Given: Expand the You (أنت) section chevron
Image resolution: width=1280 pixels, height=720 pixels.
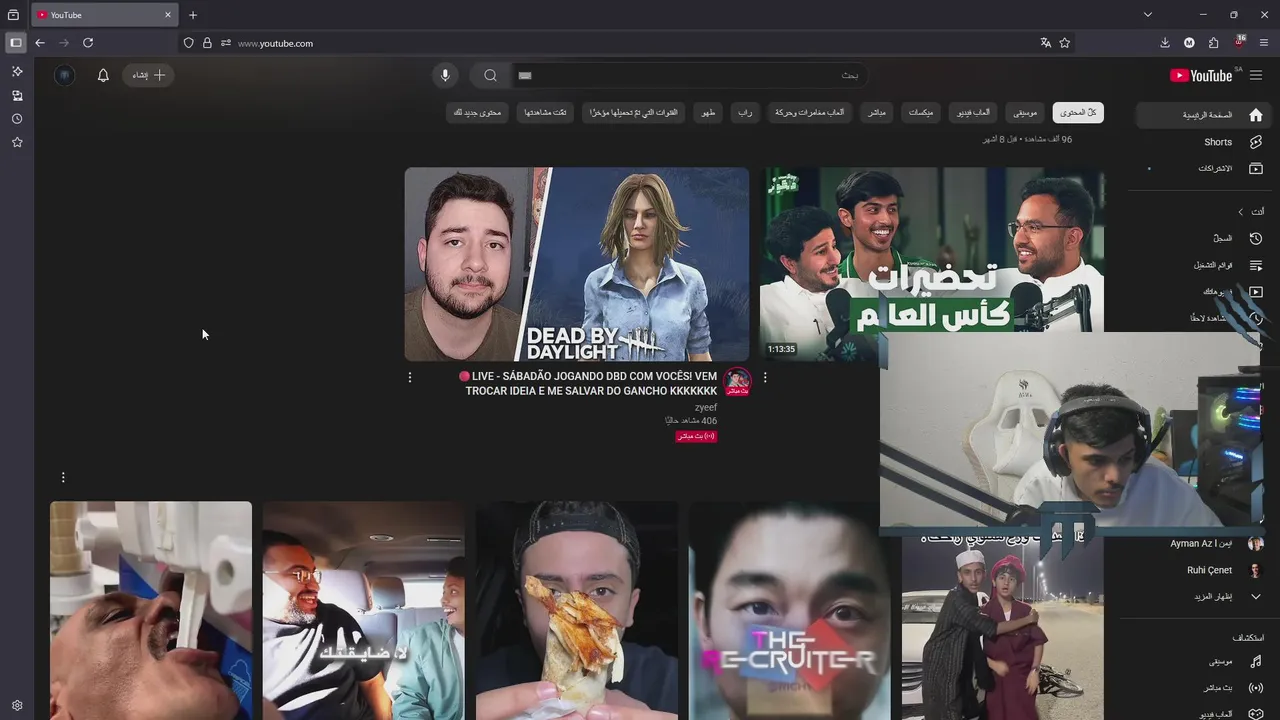Looking at the screenshot, I should coord(1240,212).
